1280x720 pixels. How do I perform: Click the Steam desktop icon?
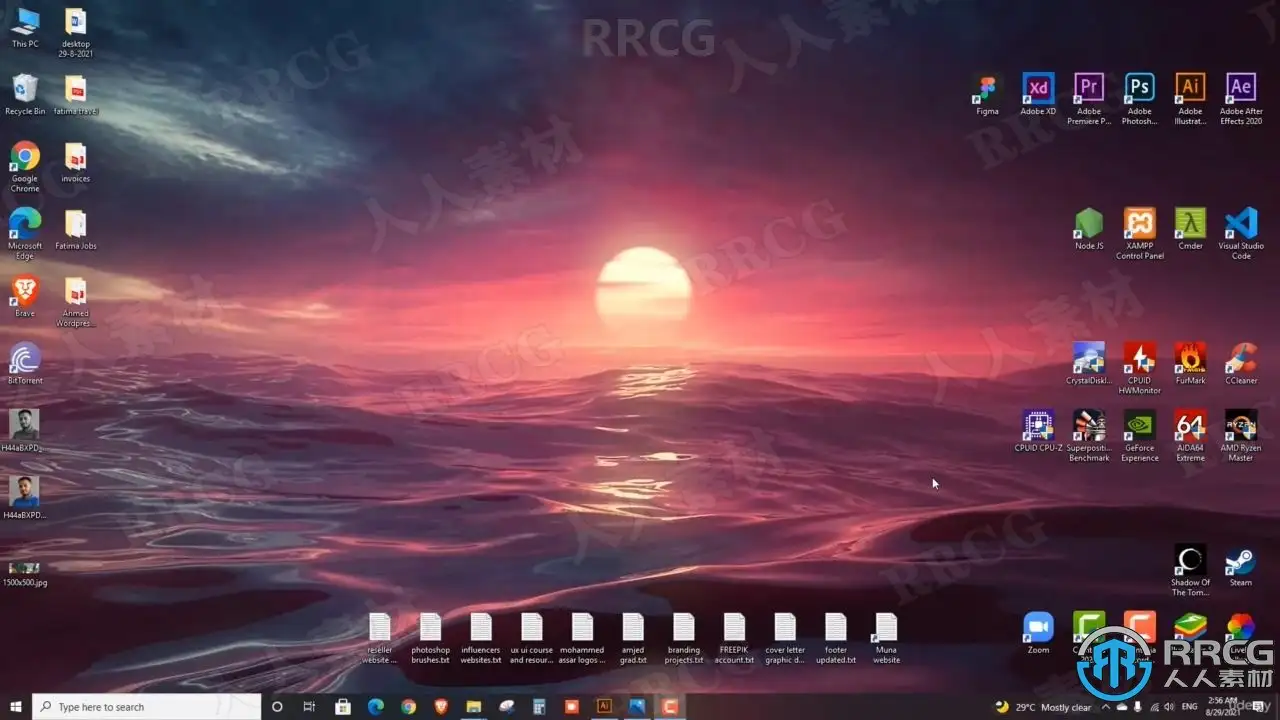pyautogui.click(x=1241, y=566)
